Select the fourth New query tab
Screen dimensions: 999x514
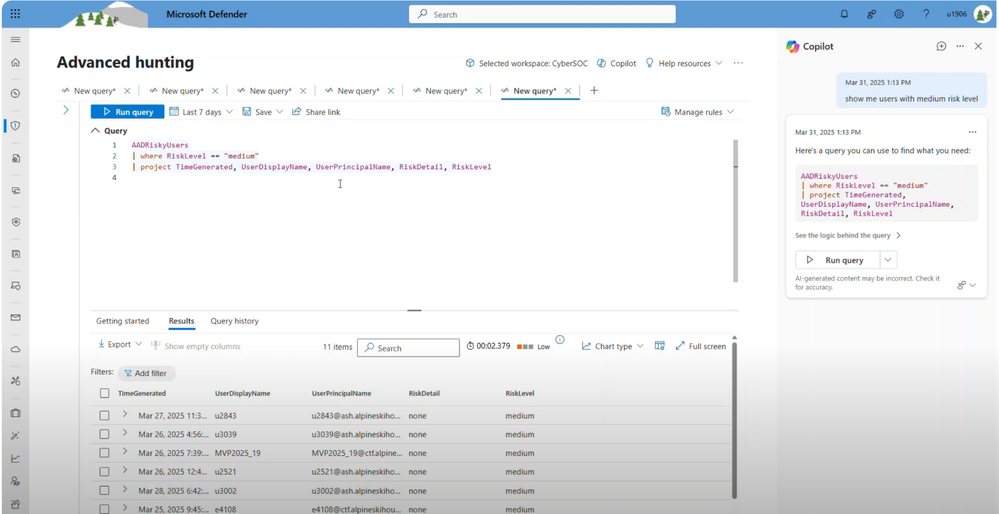[x=357, y=91]
